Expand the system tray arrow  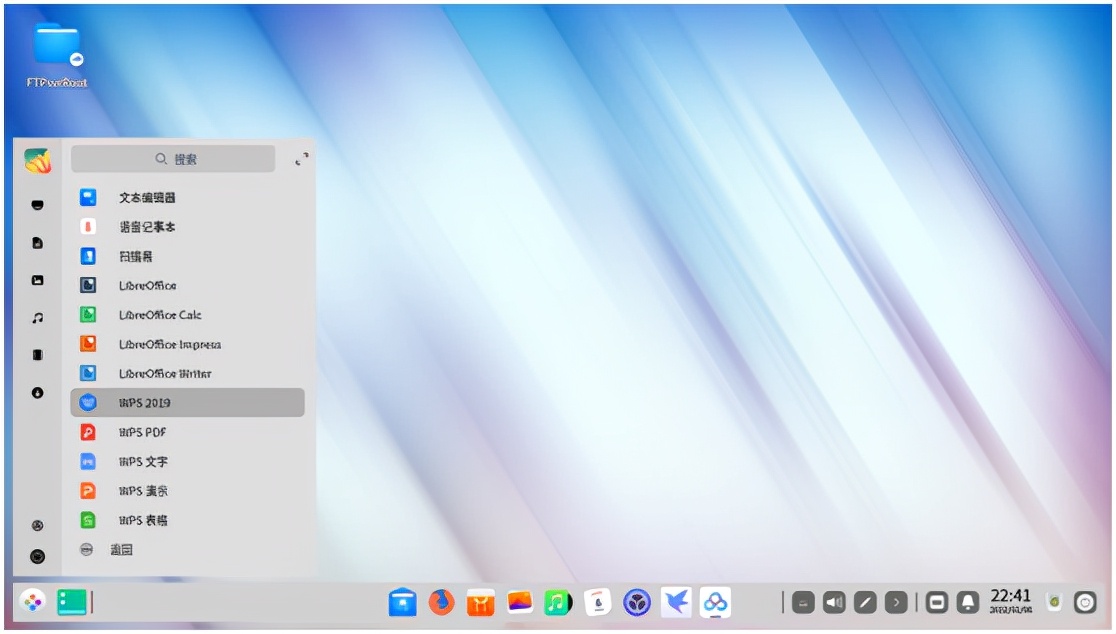[x=896, y=602]
